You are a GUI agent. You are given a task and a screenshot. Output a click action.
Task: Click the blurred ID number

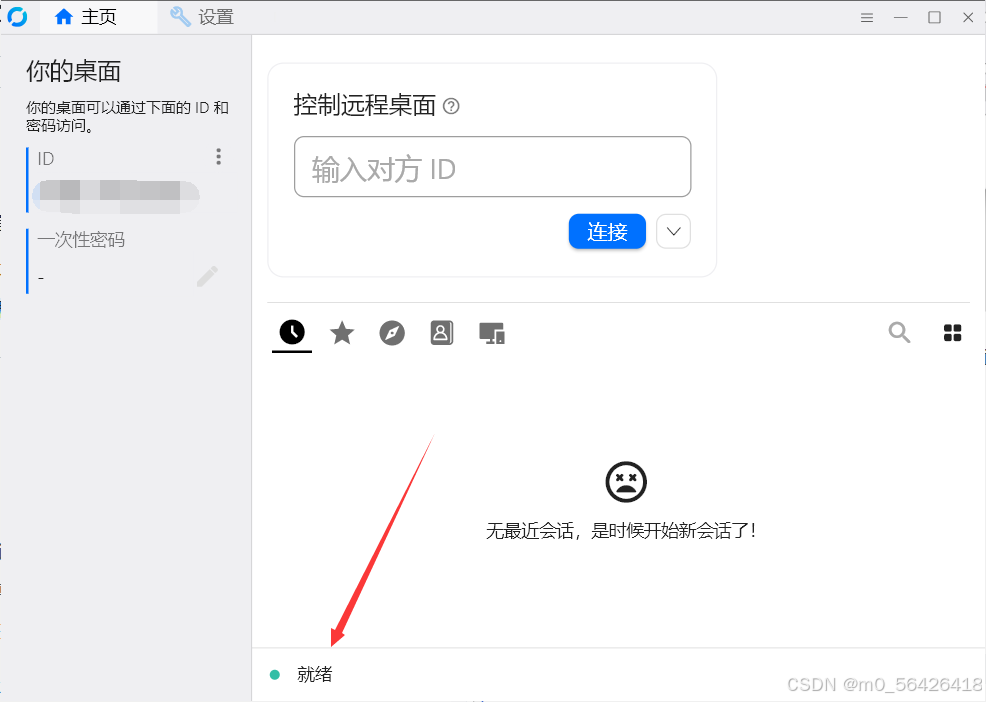click(x=116, y=195)
